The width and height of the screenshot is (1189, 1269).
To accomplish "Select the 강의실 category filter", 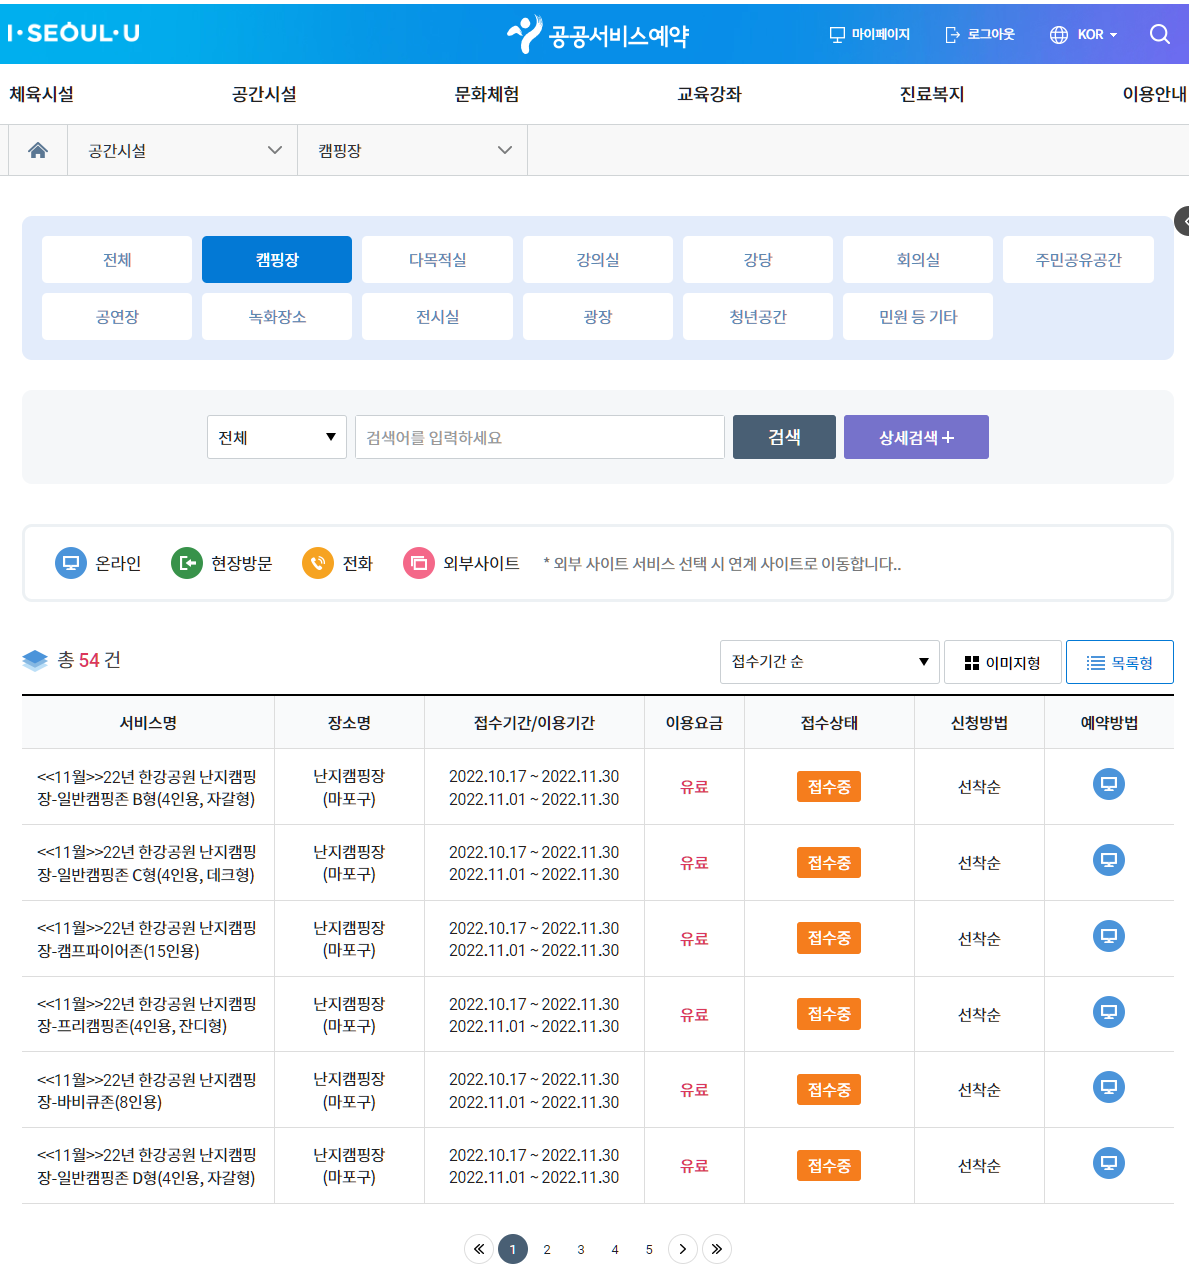I will [598, 260].
